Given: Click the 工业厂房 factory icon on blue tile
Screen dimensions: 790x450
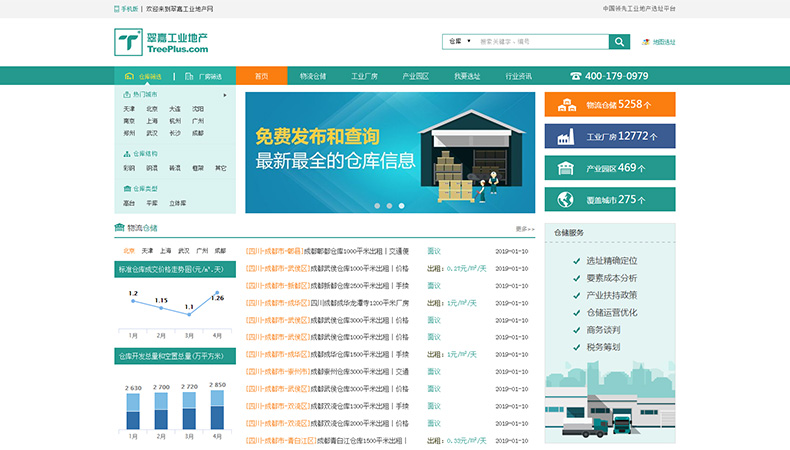Looking at the screenshot, I should pos(566,136).
